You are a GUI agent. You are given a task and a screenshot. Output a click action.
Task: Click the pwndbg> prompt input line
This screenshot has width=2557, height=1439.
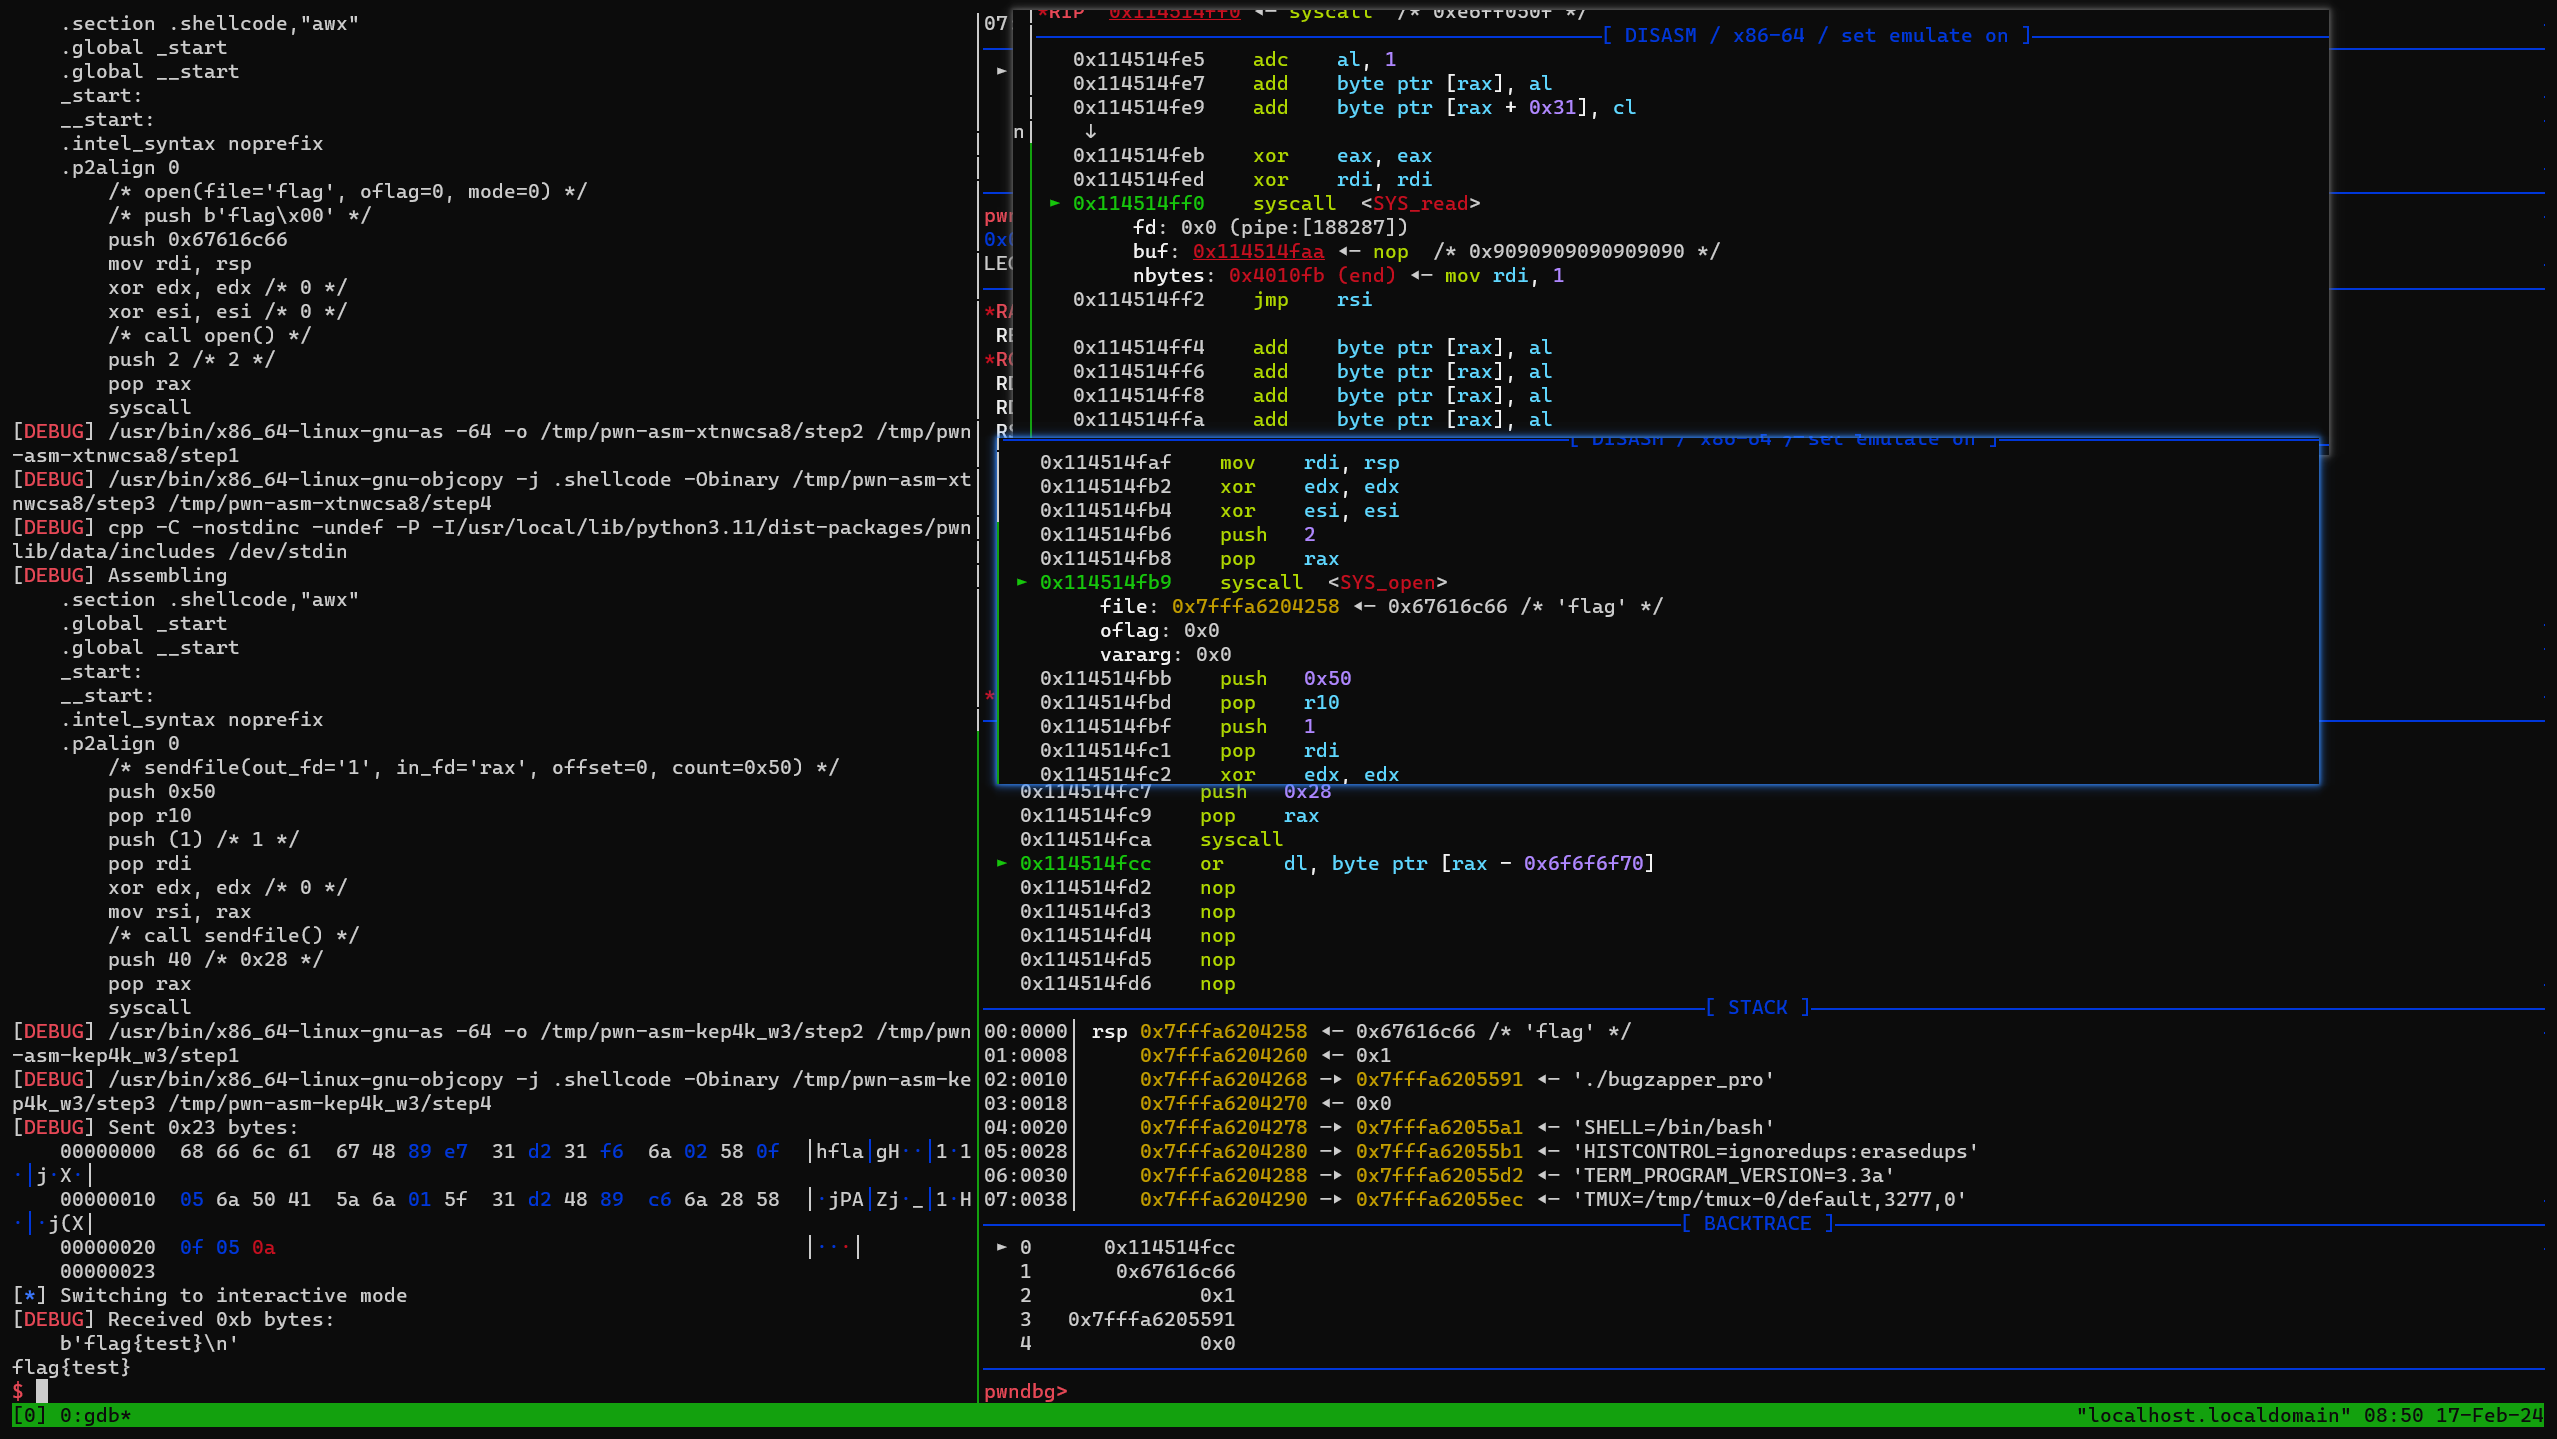(1026, 1391)
